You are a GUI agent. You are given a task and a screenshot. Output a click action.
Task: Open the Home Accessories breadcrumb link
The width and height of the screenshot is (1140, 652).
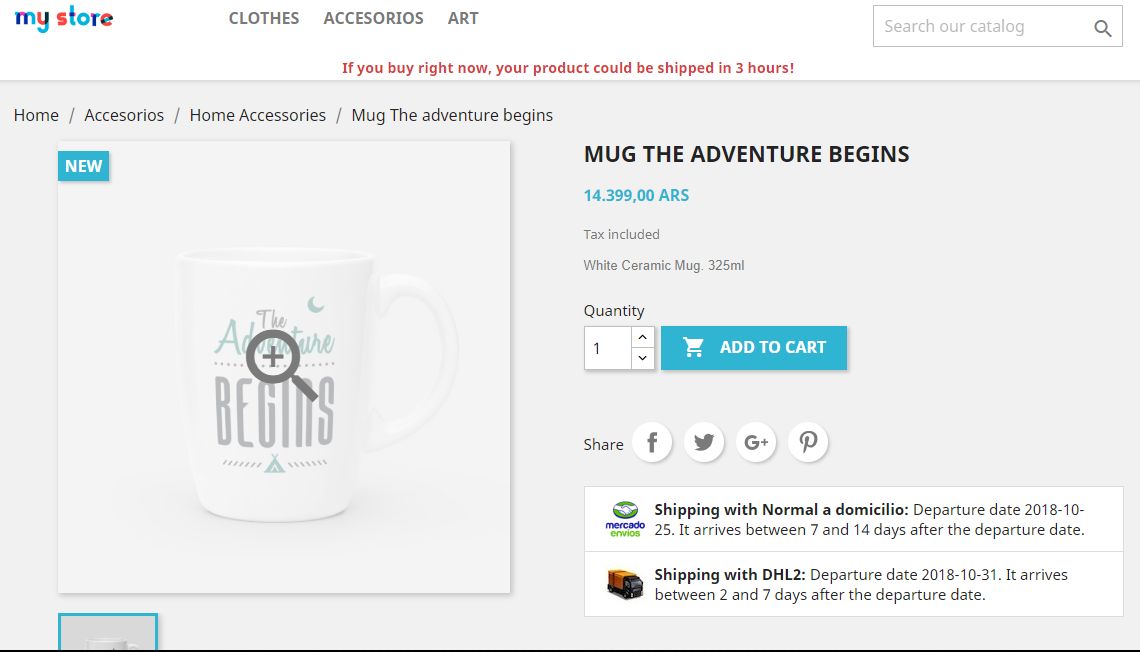point(257,115)
